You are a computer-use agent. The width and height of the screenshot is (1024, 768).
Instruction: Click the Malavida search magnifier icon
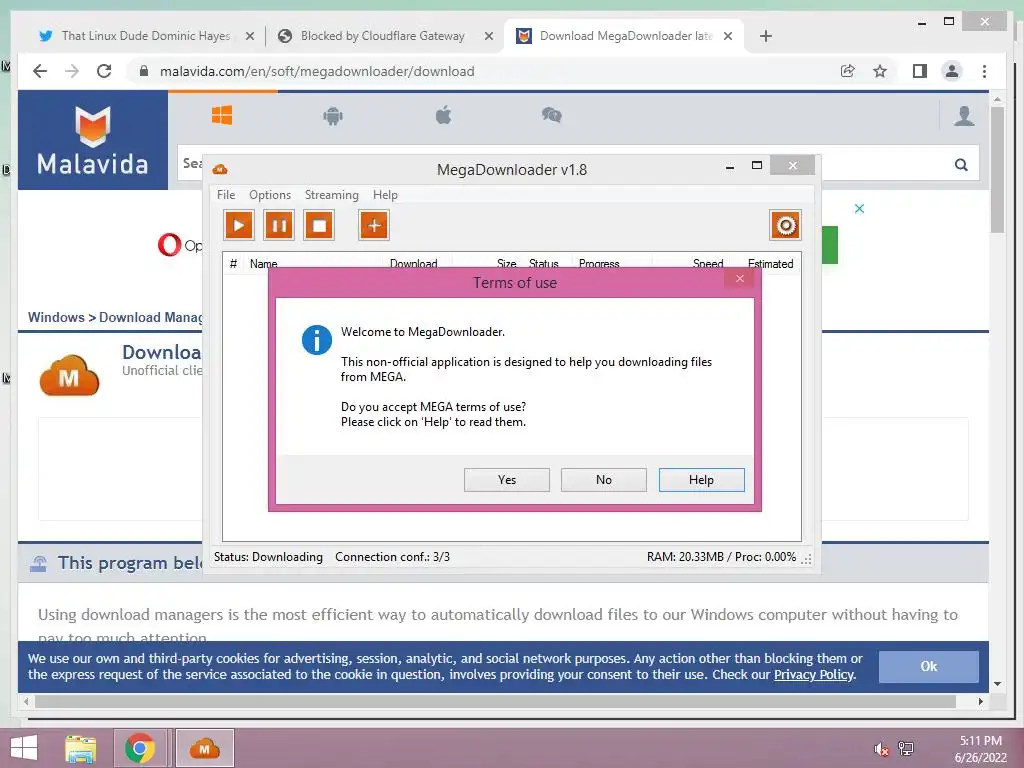pyautogui.click(x=961, y=165)
